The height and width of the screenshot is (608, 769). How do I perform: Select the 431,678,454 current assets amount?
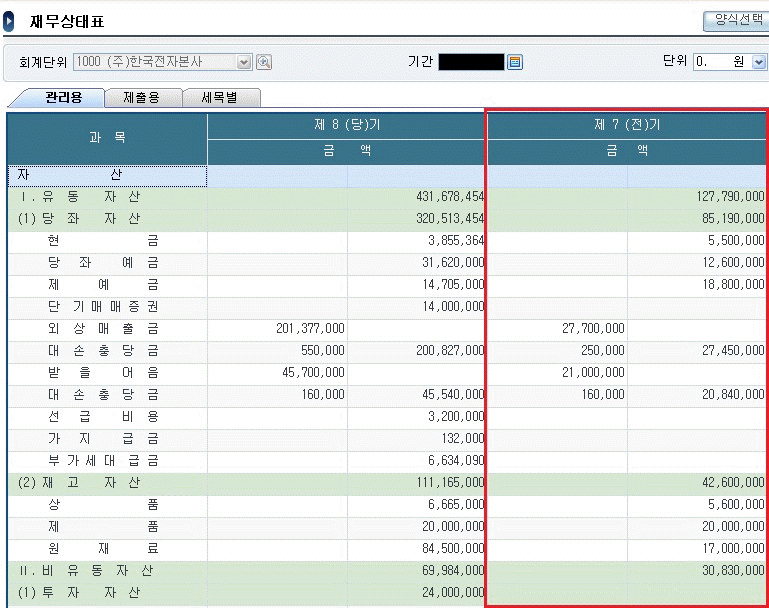(x=449, y=197)
